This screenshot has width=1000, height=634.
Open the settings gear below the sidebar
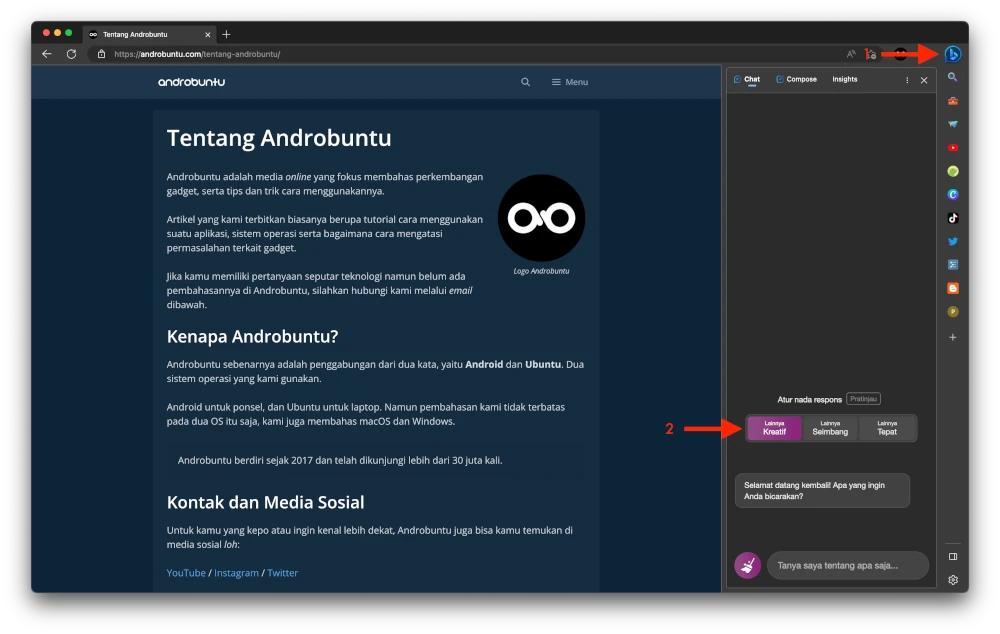(x=951, y=579)
